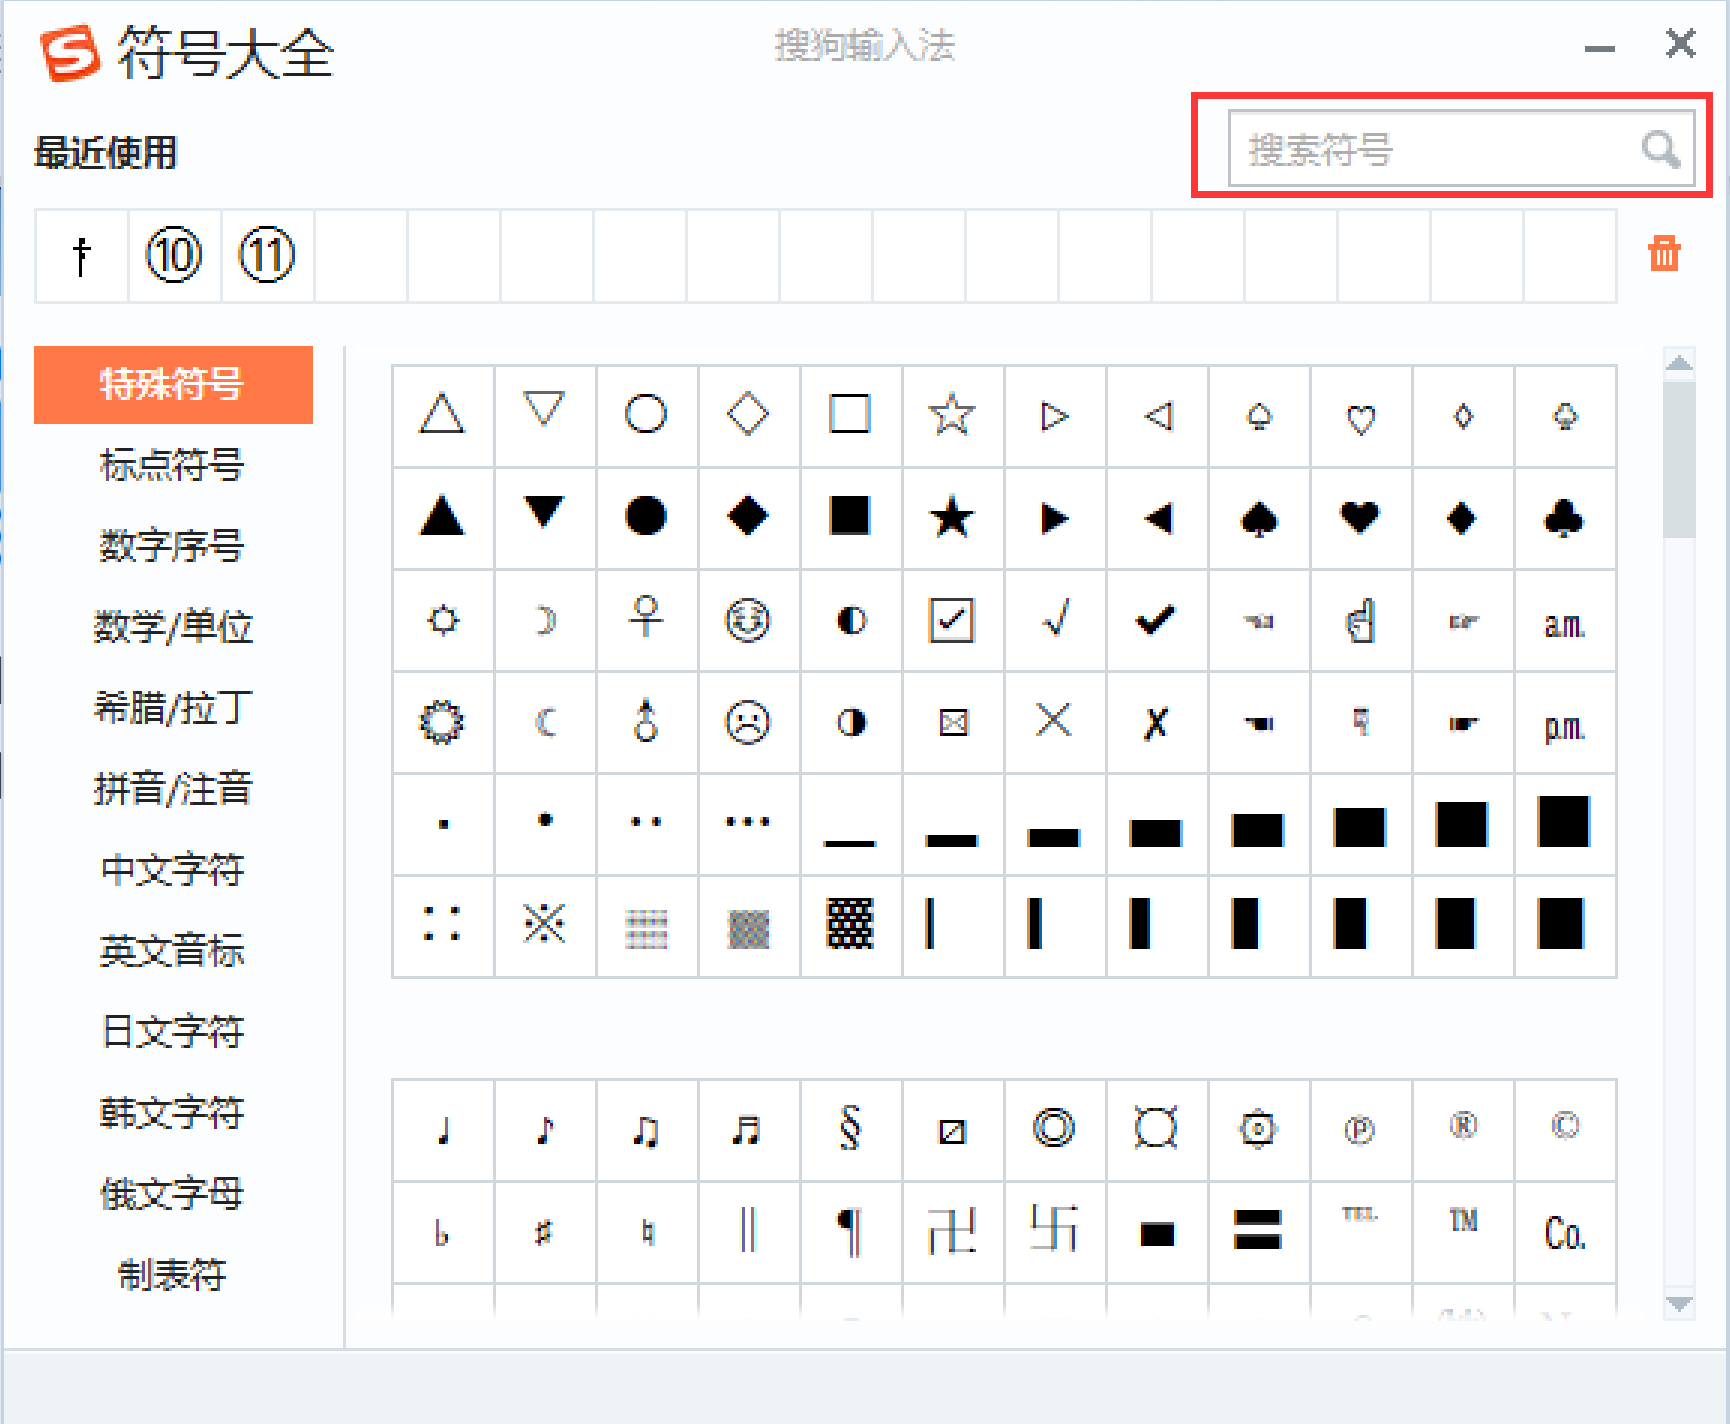Select 特殊符号 category

(173, 385)
